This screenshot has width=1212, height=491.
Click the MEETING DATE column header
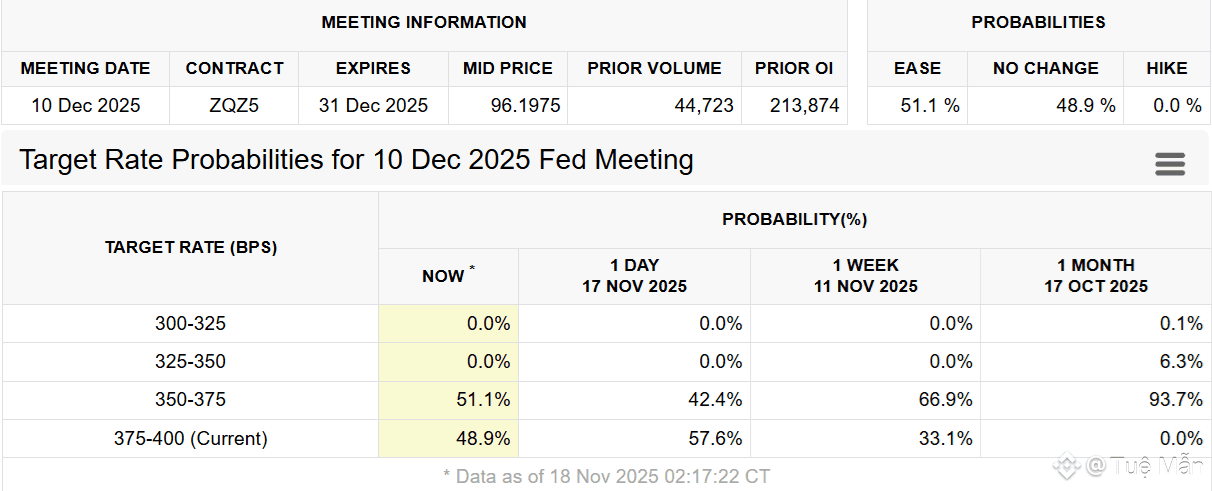pos(85,68)
